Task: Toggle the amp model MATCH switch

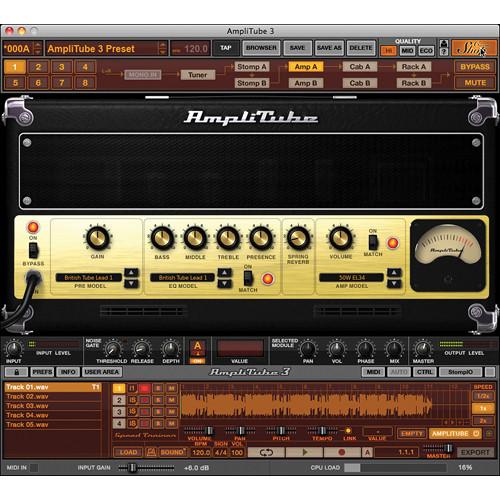Action: click(373, 242)
